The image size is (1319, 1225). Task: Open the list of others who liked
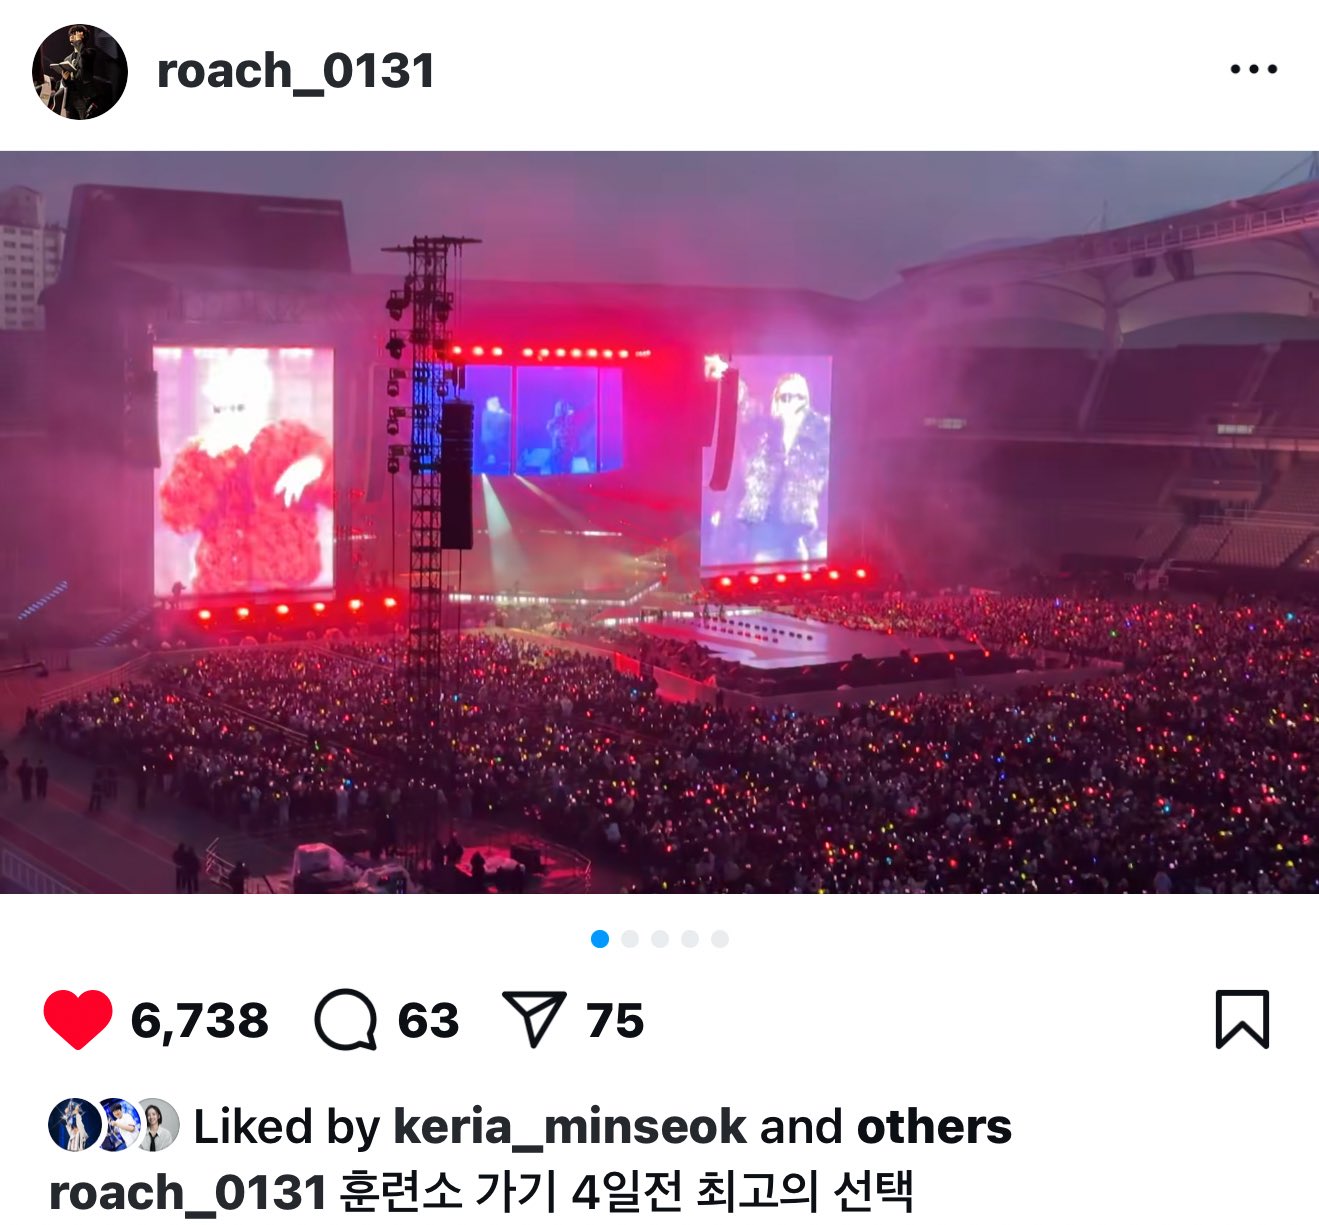tap(934, 1127)
